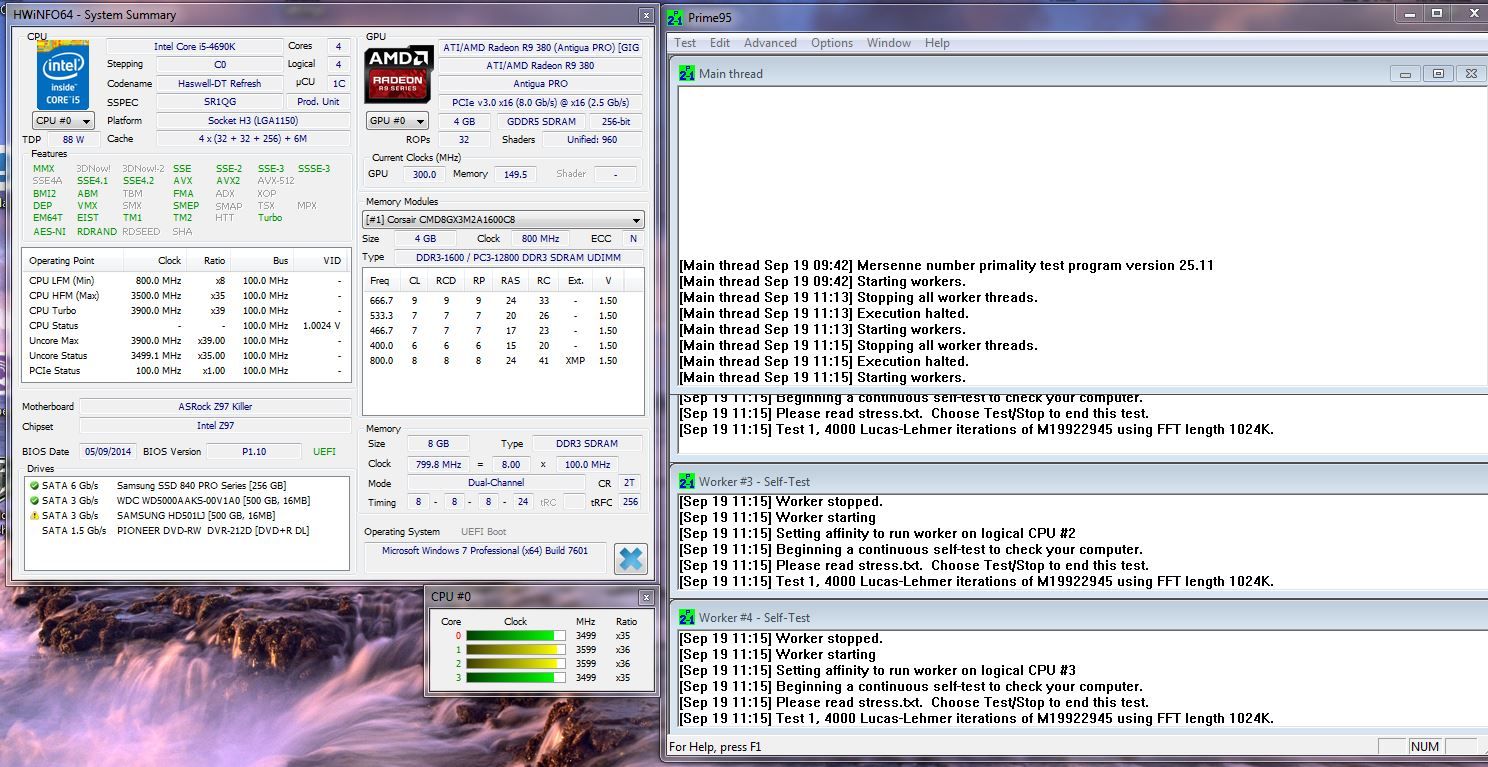Screen dimensions: 1488x767
Task: Click the AVX2 feature label
Action: click(228, 181)
